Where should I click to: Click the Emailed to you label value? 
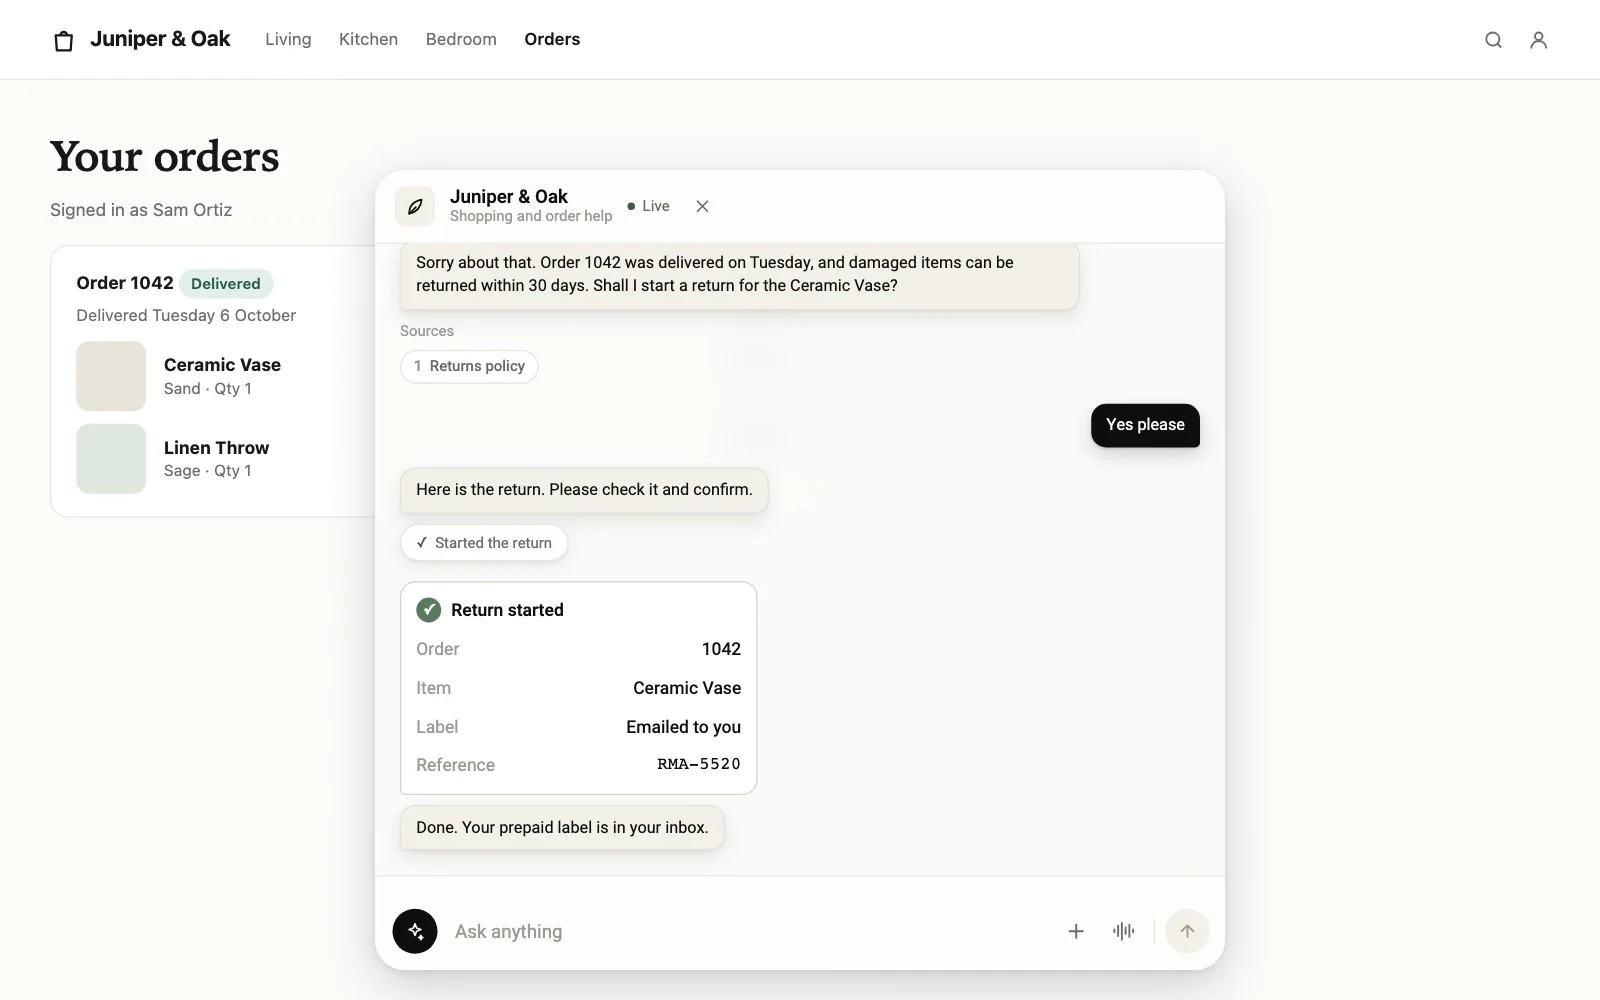click(683, 727)
